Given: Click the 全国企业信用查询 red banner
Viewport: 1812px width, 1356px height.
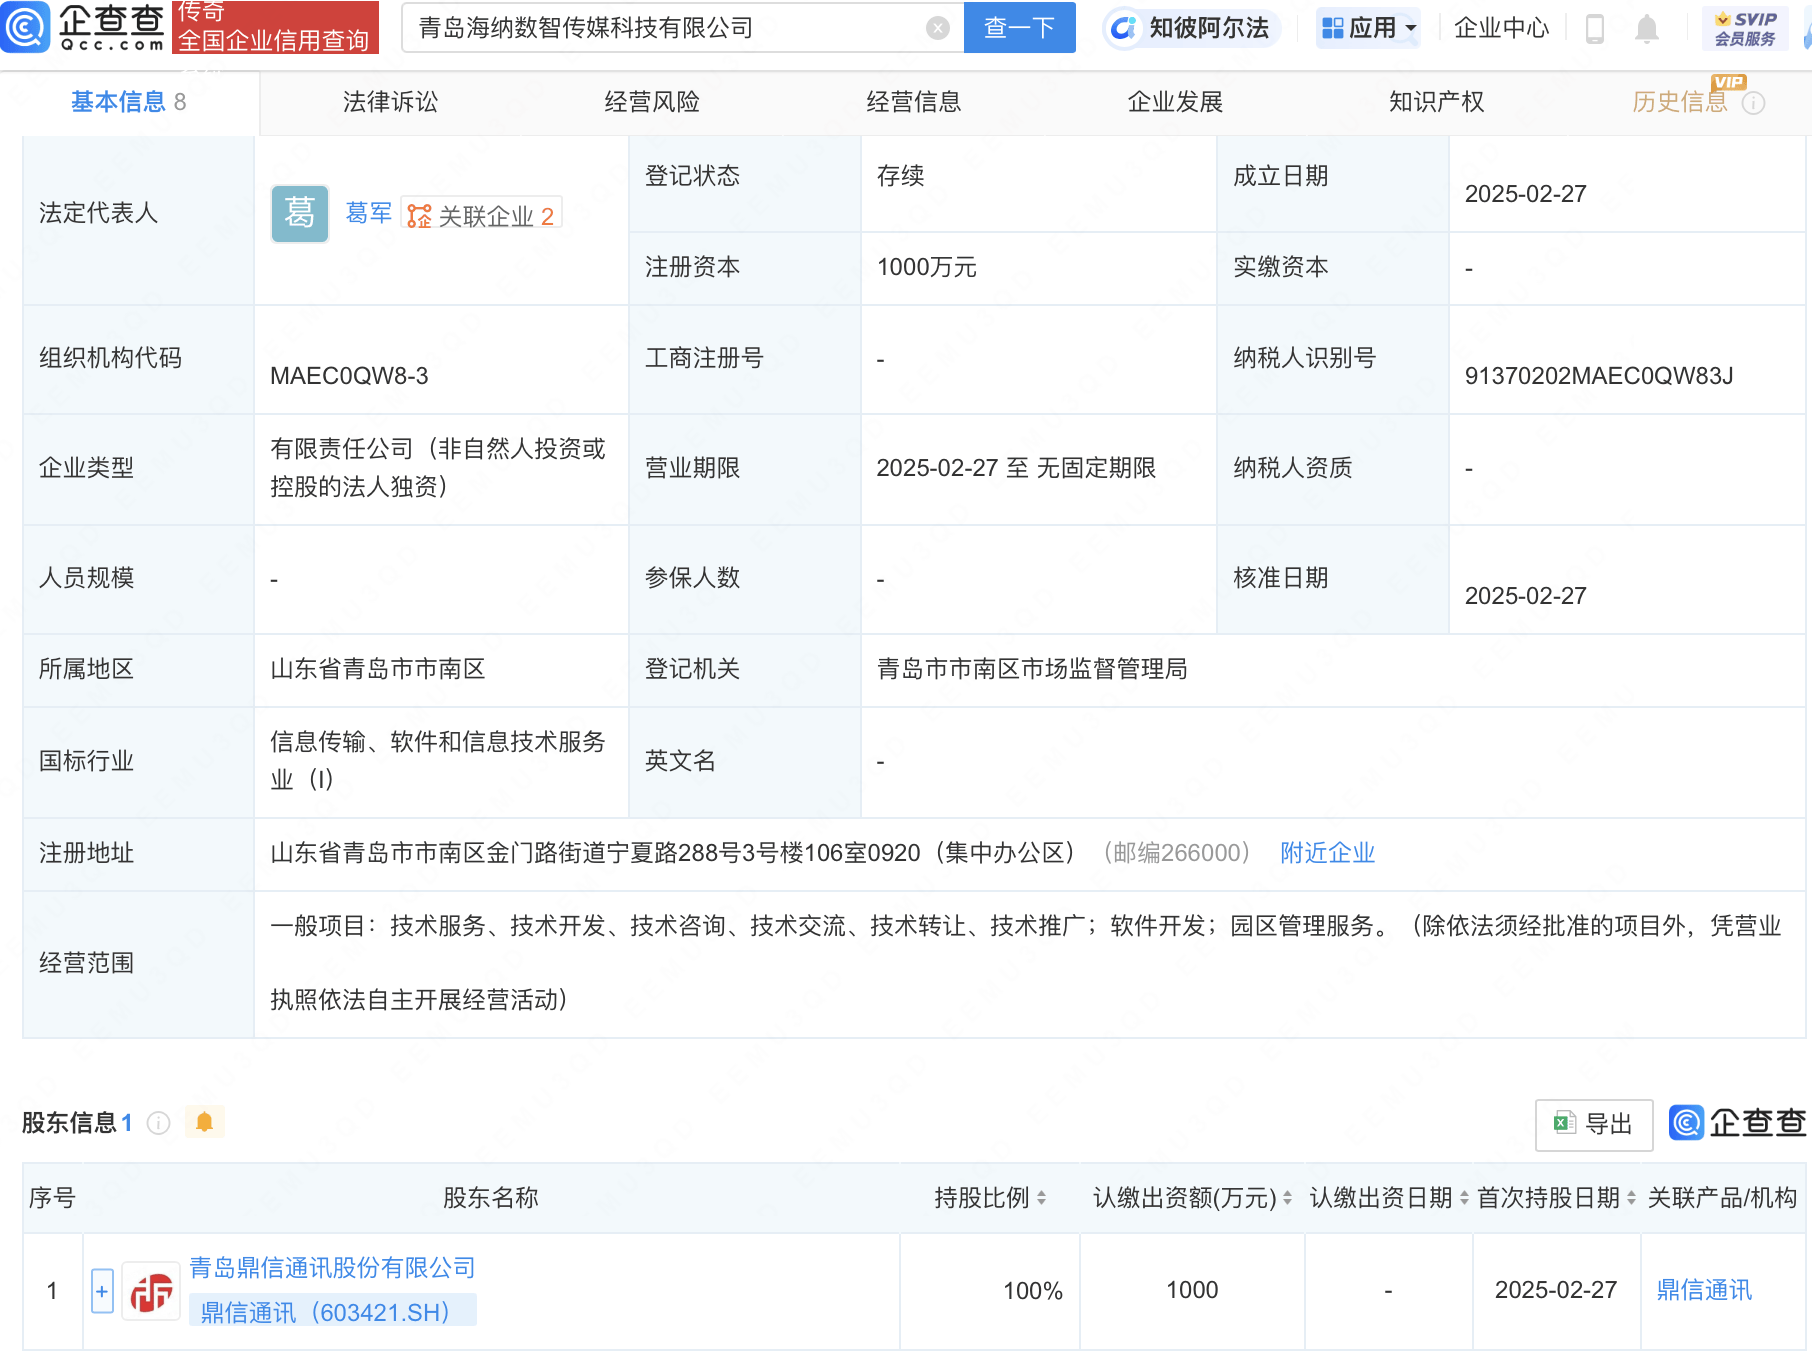Looking at the screenshot, I should [275, 27].
